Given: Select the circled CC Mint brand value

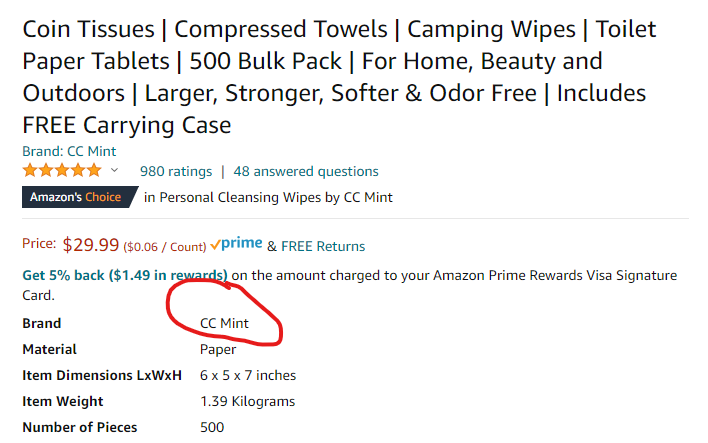Looking at the screenshot, I should click(x=224, y=323).
